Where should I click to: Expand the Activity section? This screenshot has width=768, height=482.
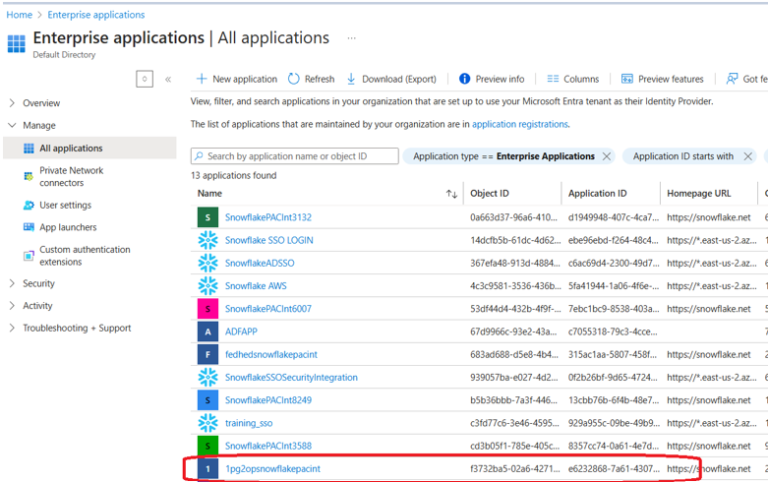(x=12, y=306)
